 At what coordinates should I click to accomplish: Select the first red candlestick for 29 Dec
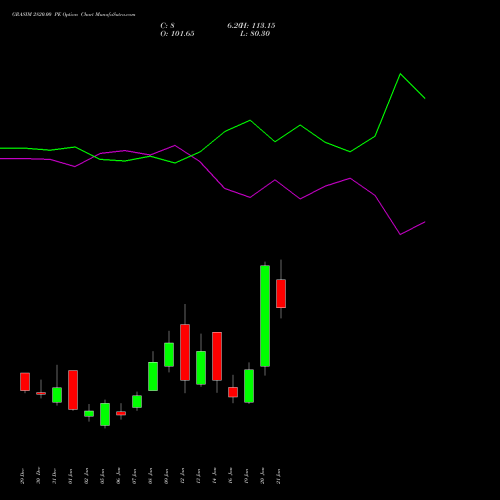[x=25, y=382]
